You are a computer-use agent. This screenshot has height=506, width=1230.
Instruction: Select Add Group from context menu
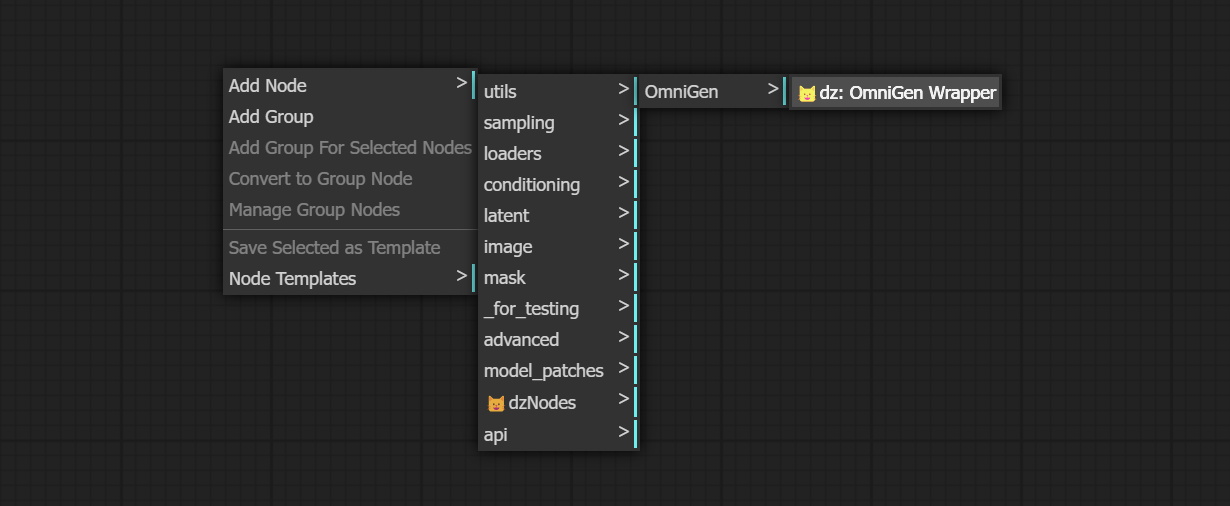pos(350,117)
